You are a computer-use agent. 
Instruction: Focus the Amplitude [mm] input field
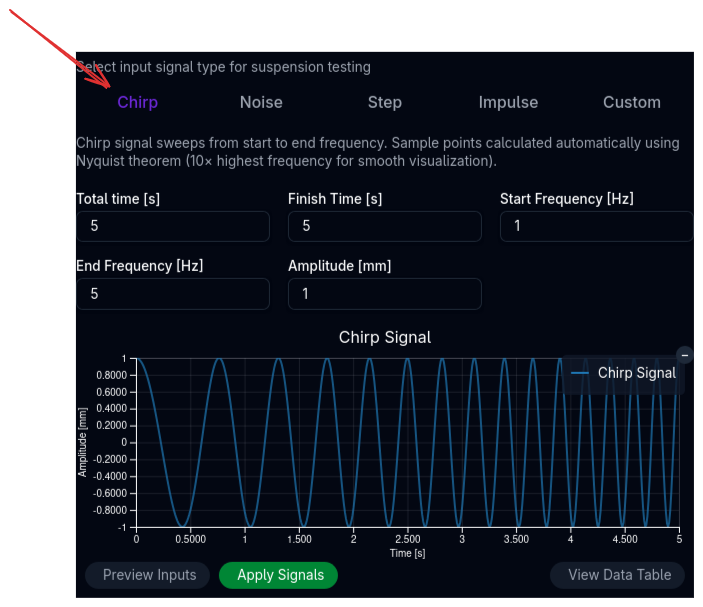point(384,294)
